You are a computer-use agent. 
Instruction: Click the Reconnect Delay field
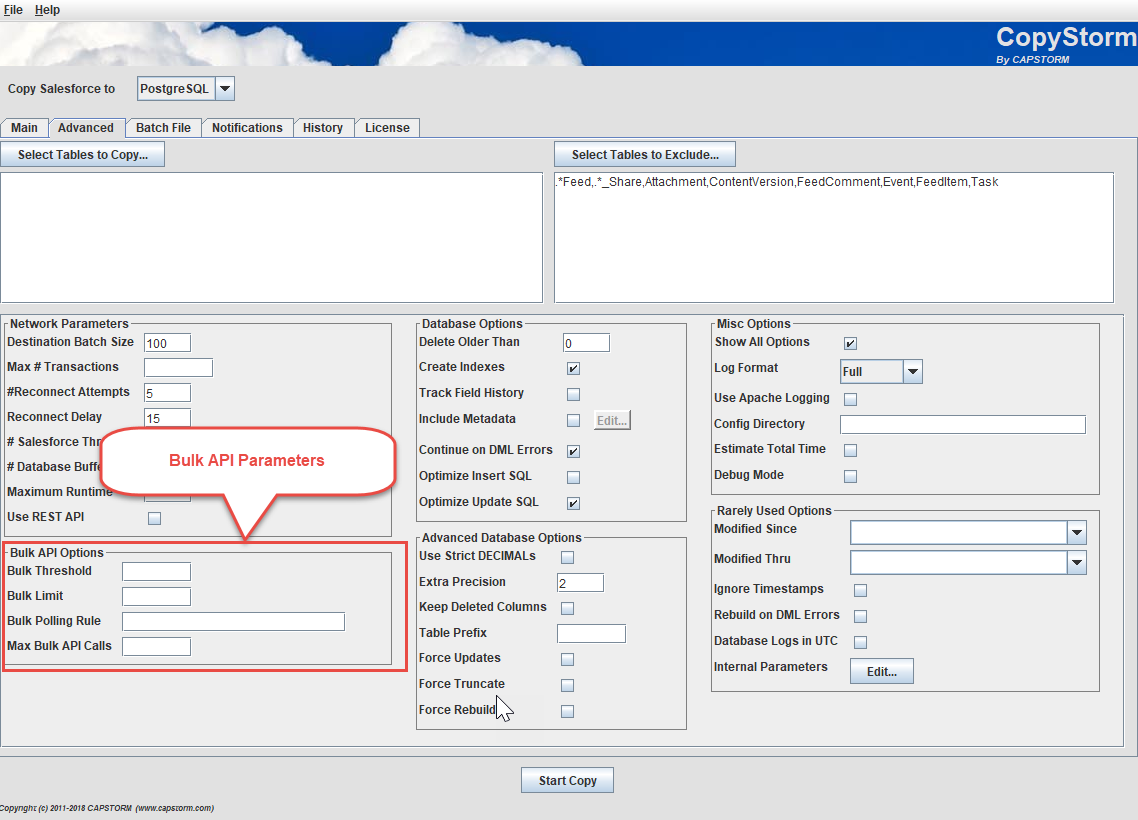coord(168,418)
